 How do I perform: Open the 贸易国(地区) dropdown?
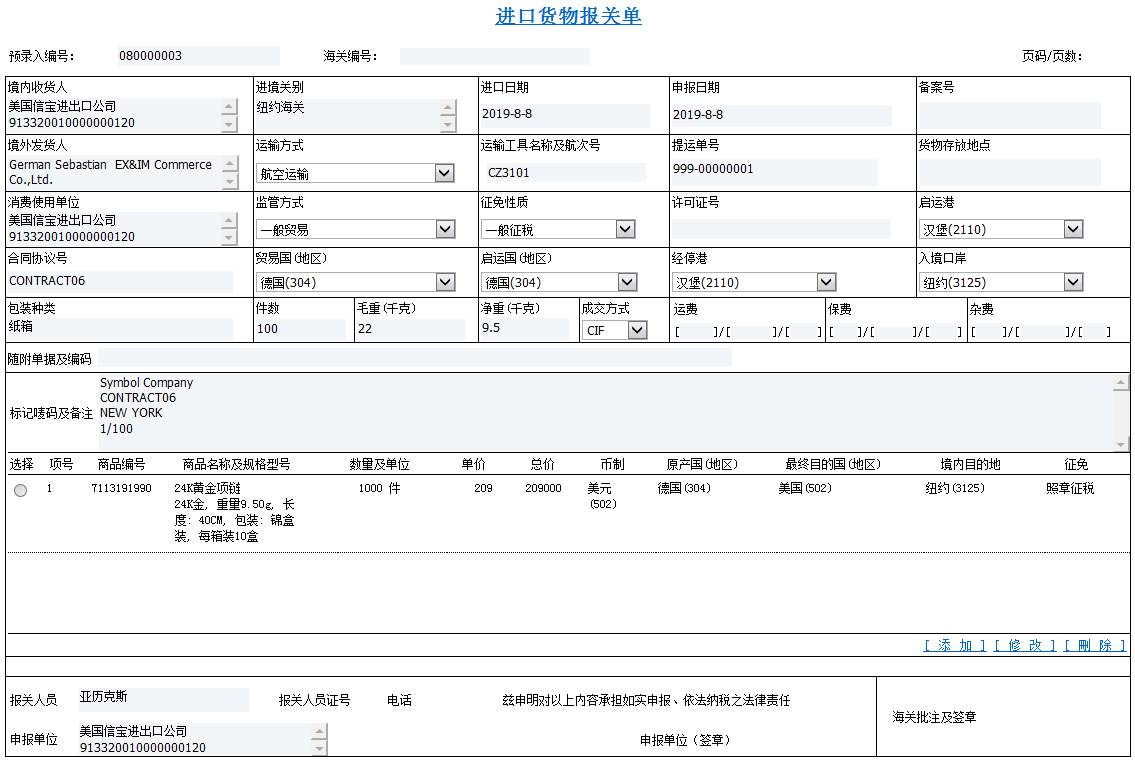coord(445,283)
